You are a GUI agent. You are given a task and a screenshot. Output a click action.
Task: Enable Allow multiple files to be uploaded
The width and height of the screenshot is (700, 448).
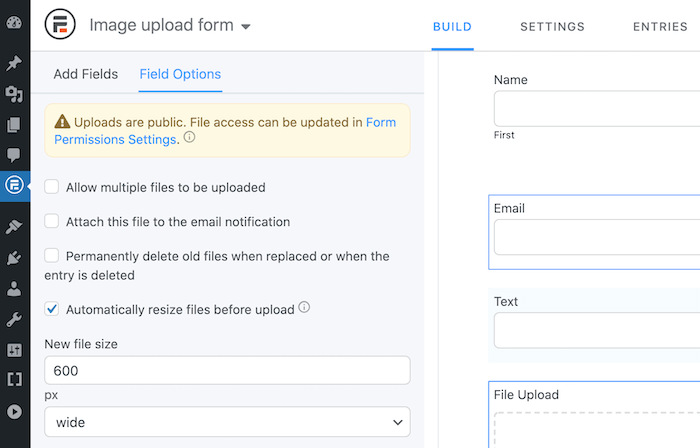click(51, 187)
